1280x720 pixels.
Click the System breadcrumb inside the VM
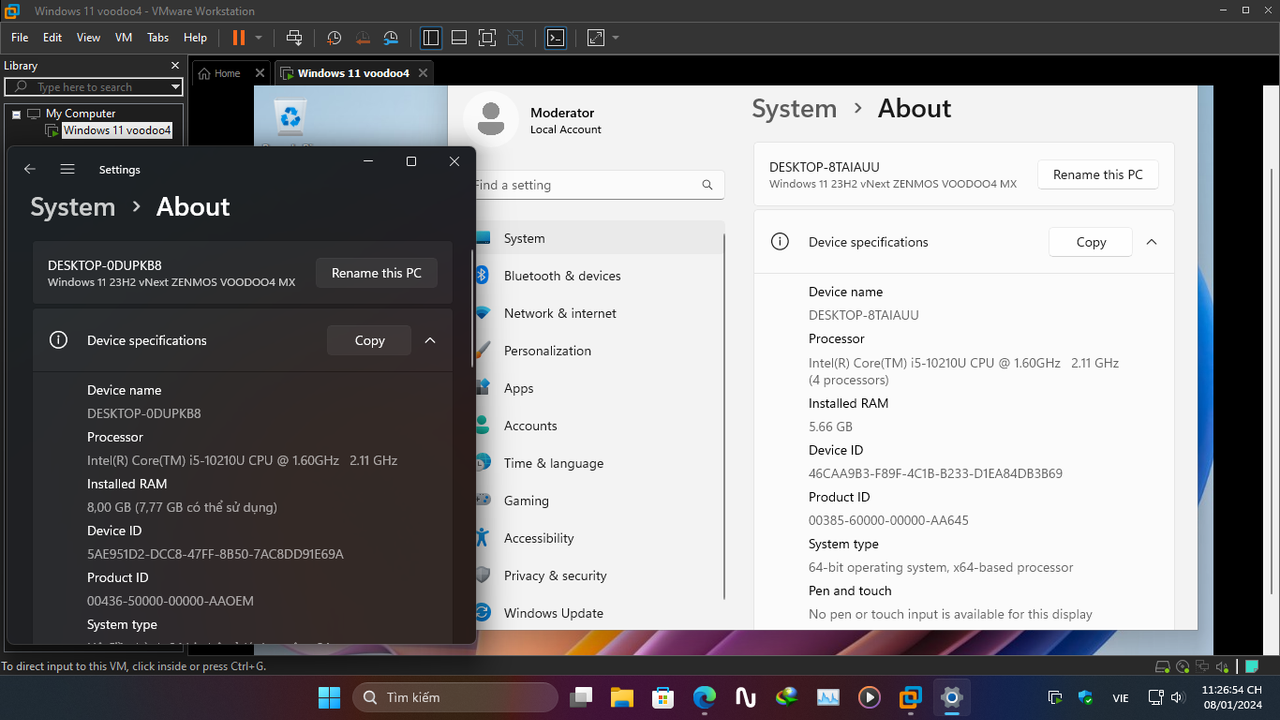[x=794, y=109]
